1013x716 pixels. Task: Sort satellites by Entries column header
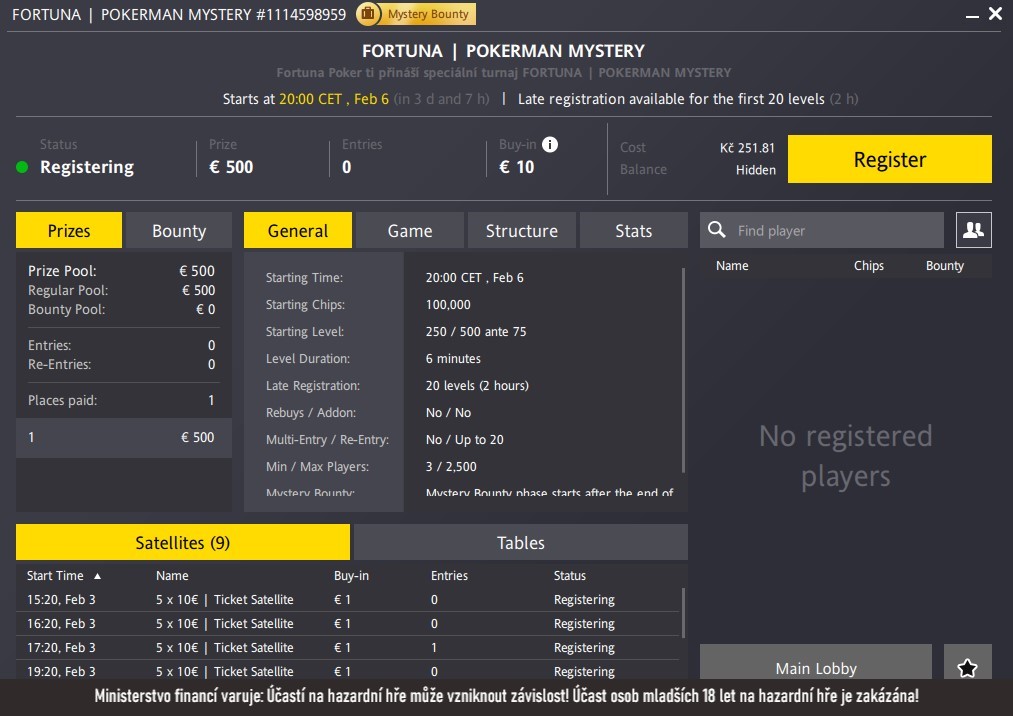click(449, 576)
